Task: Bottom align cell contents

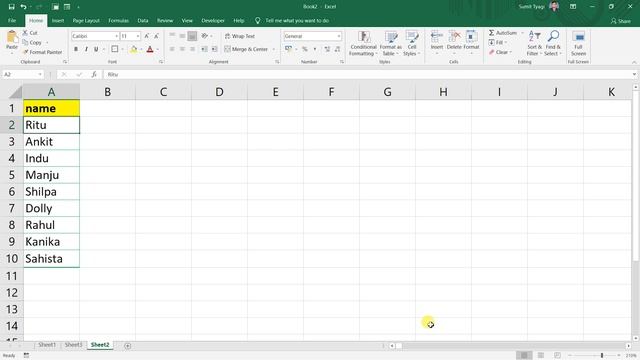Action: point(192,36)
